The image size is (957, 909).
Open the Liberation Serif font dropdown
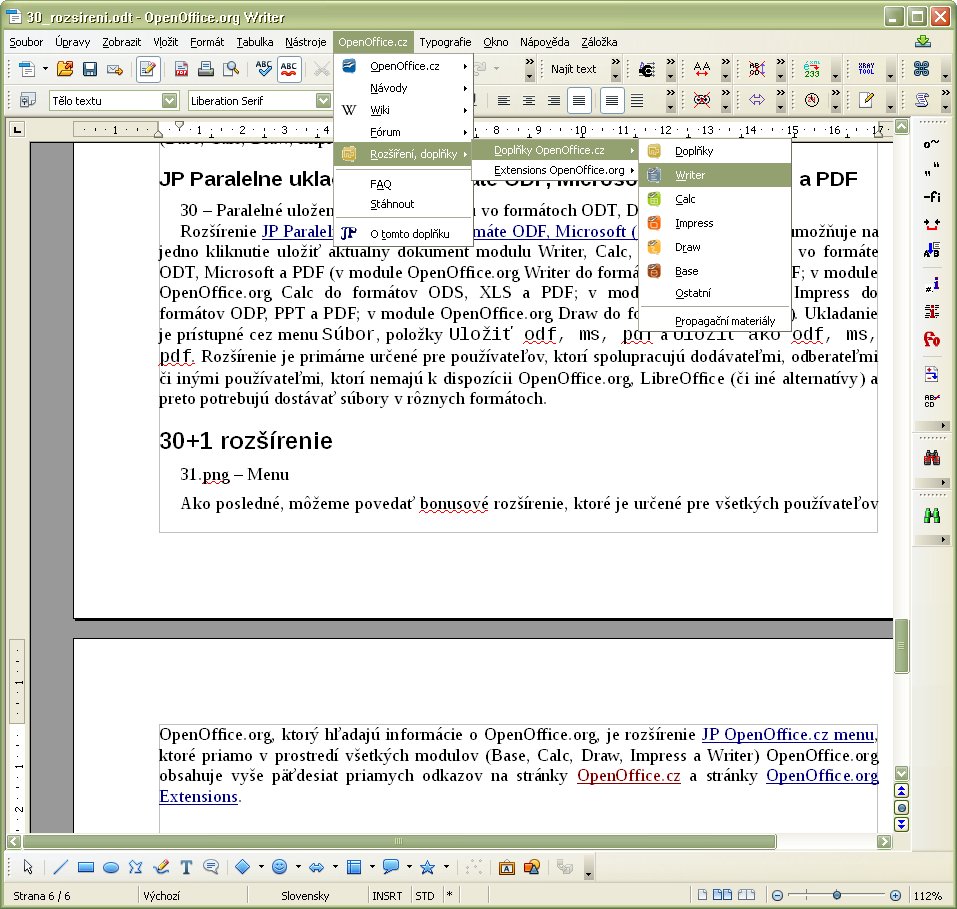323,100
